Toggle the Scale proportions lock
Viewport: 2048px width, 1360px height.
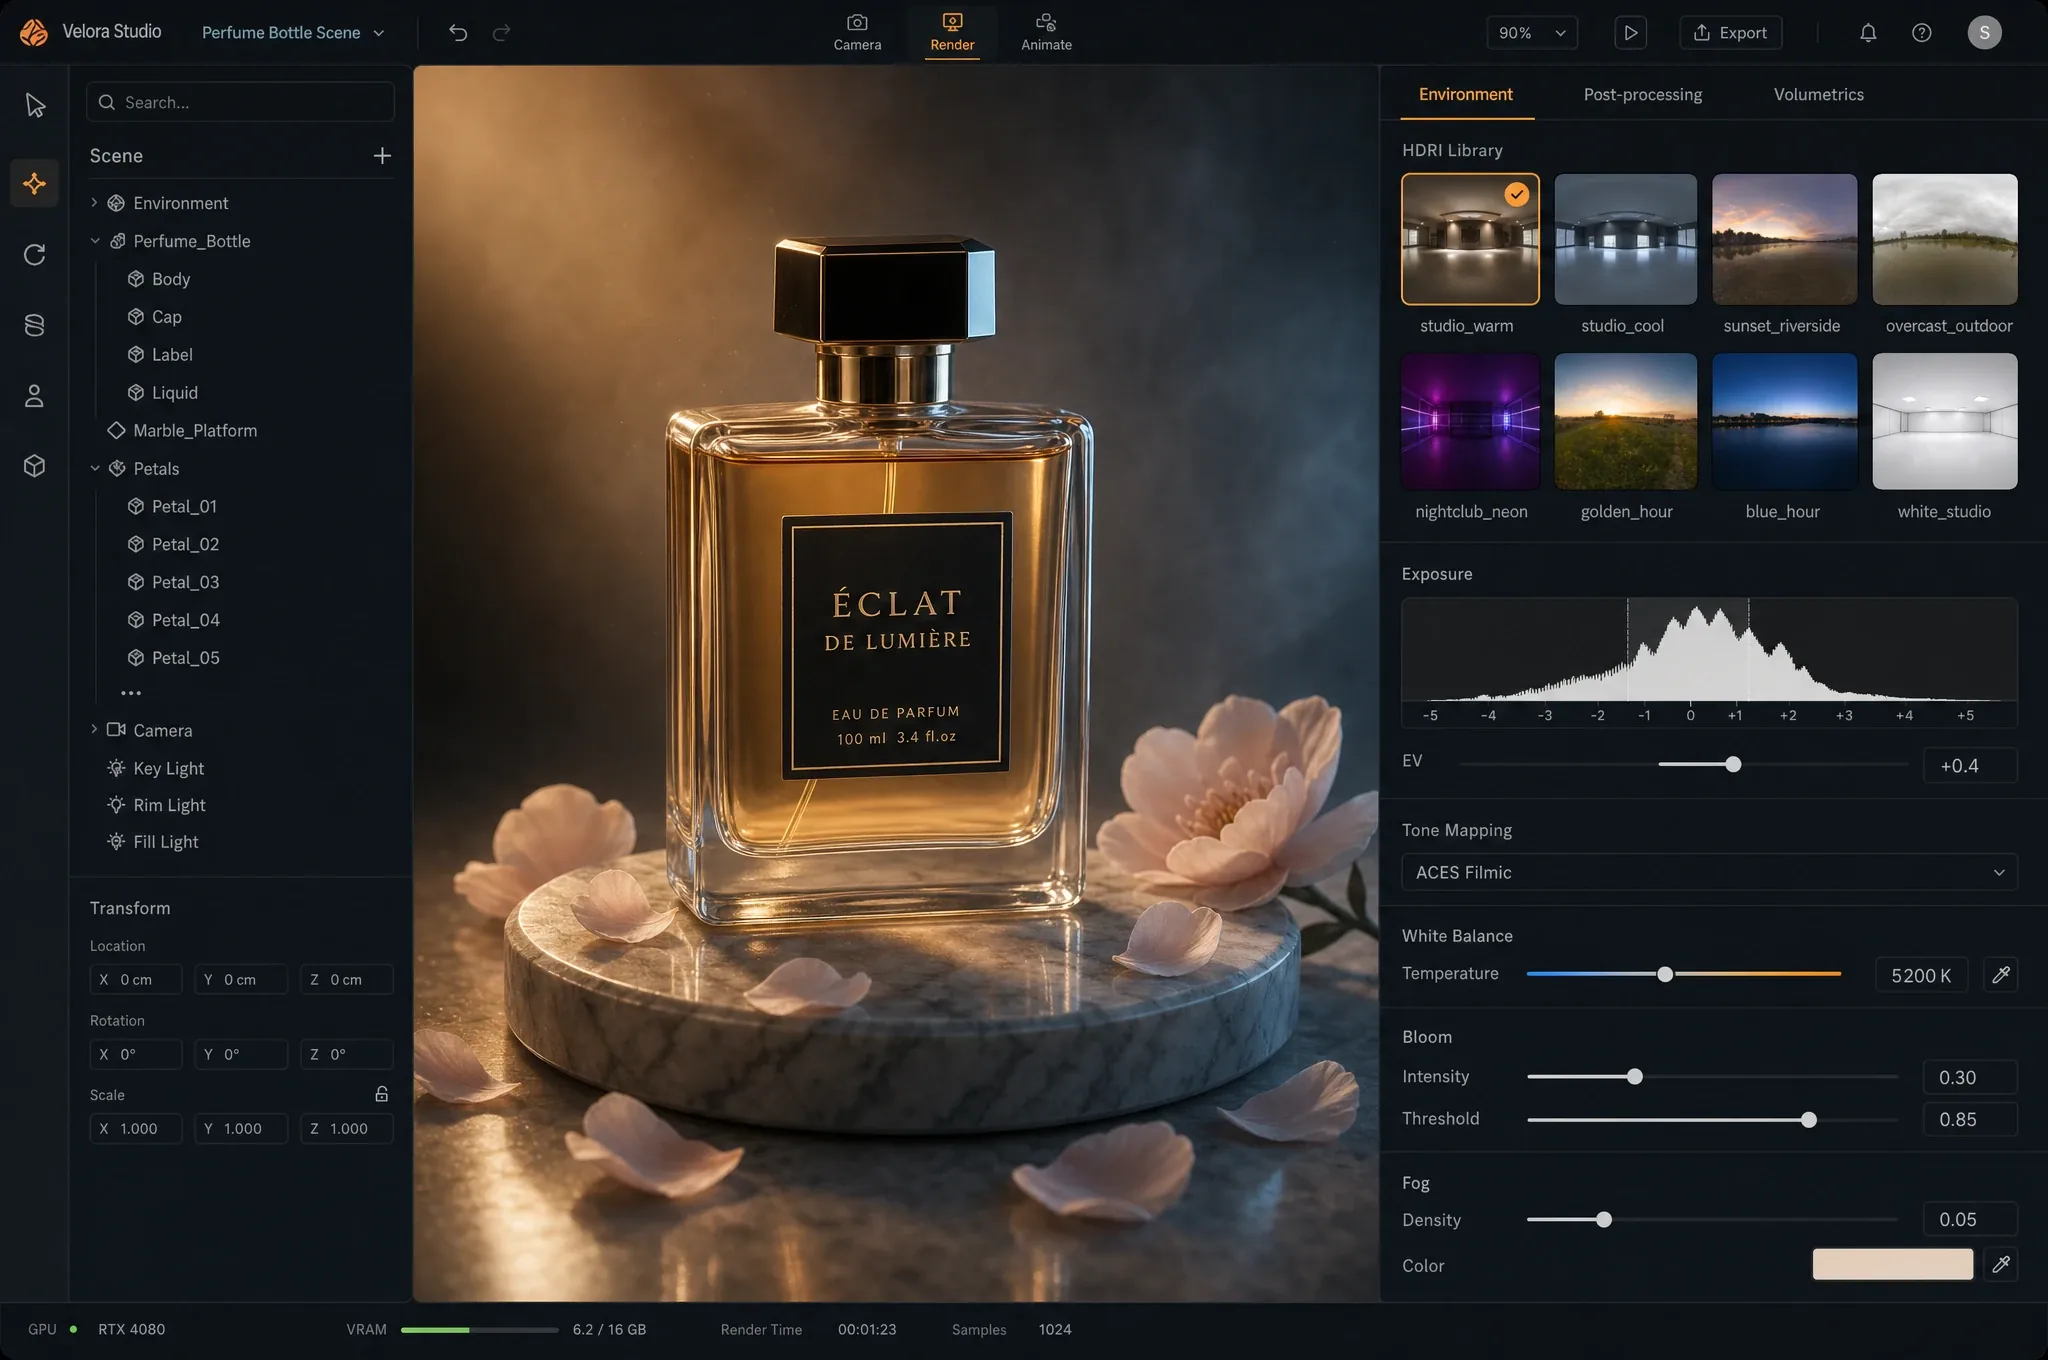[382, 1094]
